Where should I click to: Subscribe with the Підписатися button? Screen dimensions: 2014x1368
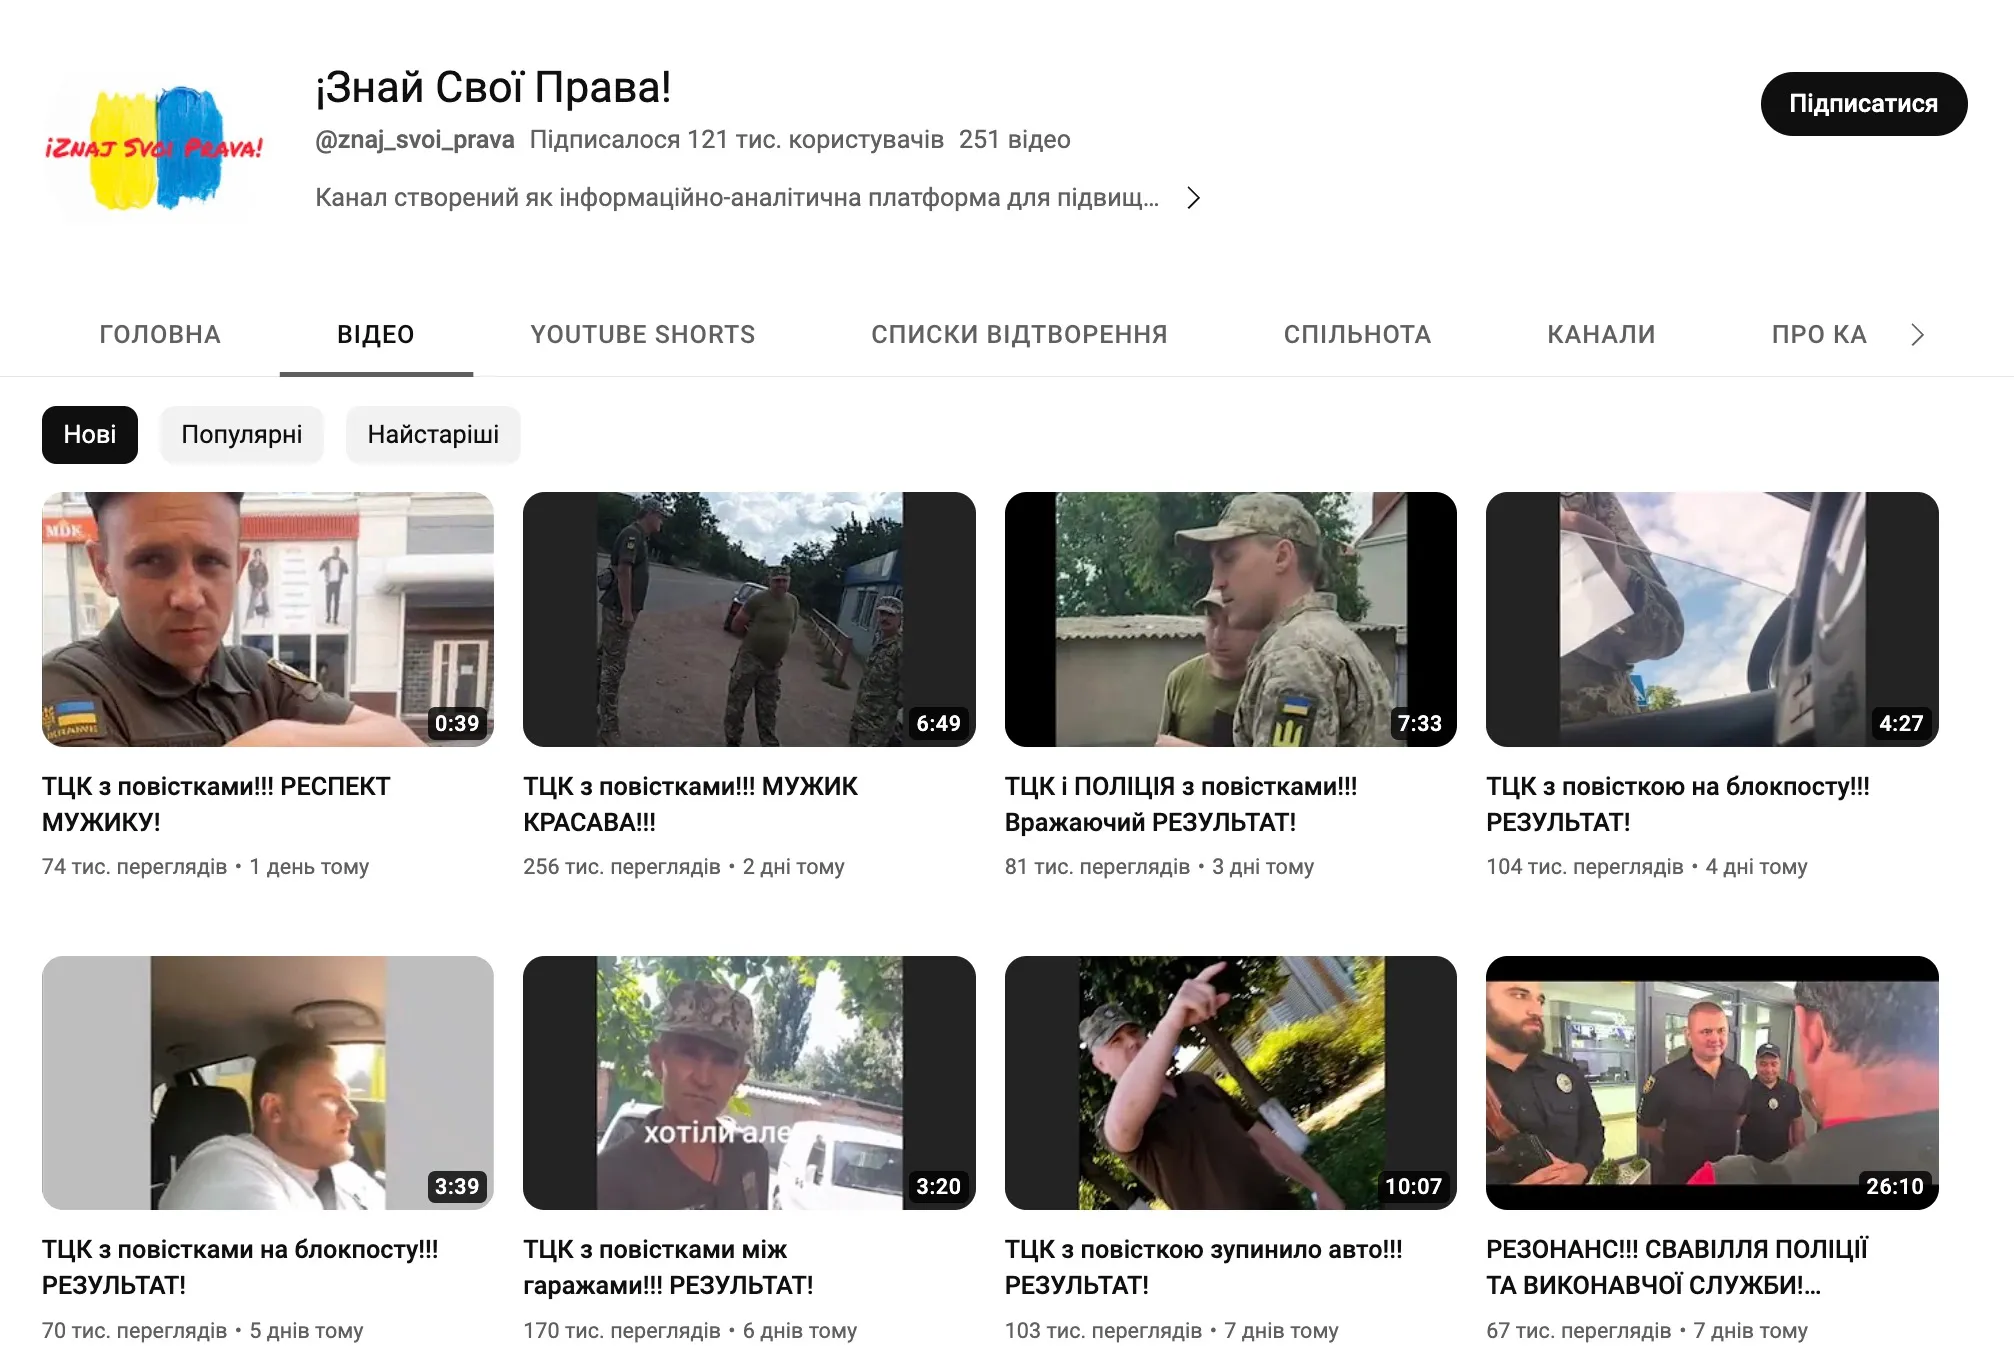tap(1862, 104)
